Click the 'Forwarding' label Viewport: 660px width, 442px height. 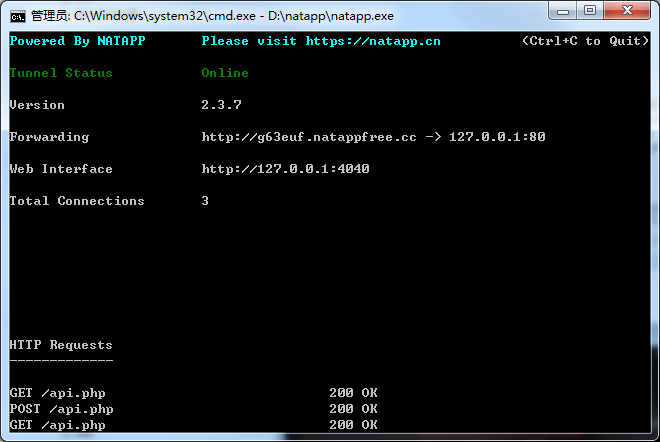(x=49, y=137)
